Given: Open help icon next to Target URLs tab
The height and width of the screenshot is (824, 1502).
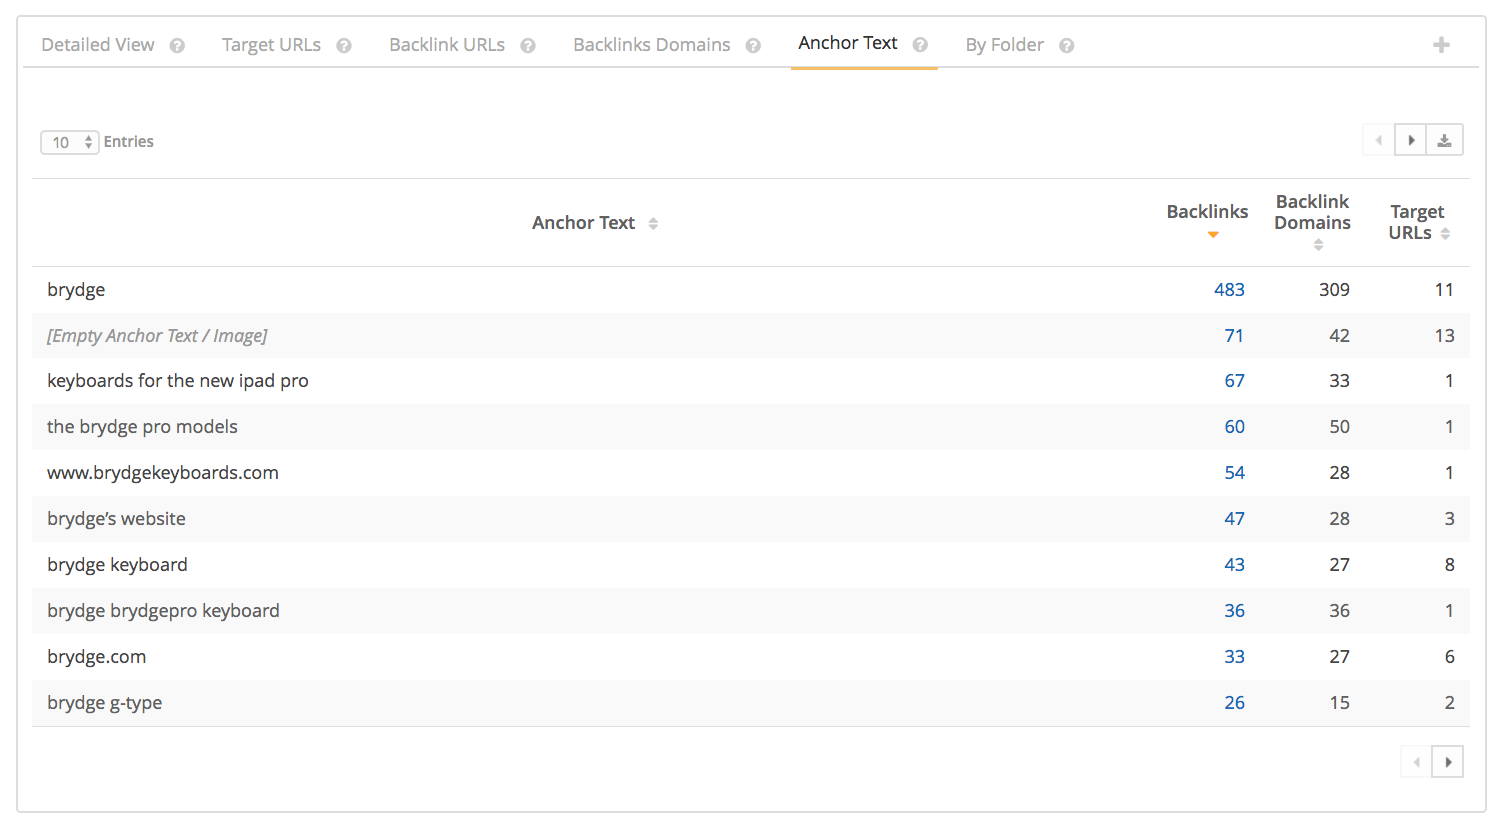Looking at the screenshot, I should [344, 46].
